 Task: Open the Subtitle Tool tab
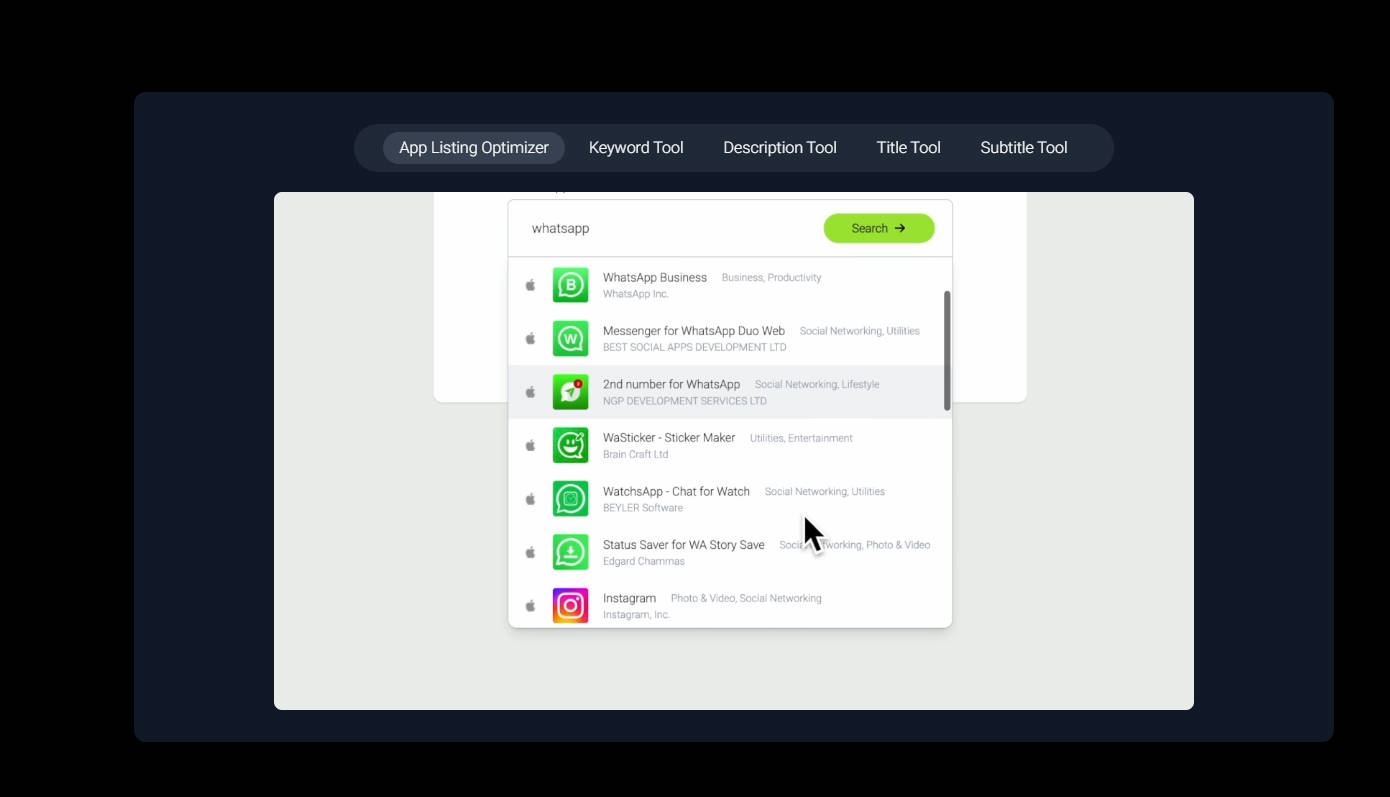(x=1024, y=148)
